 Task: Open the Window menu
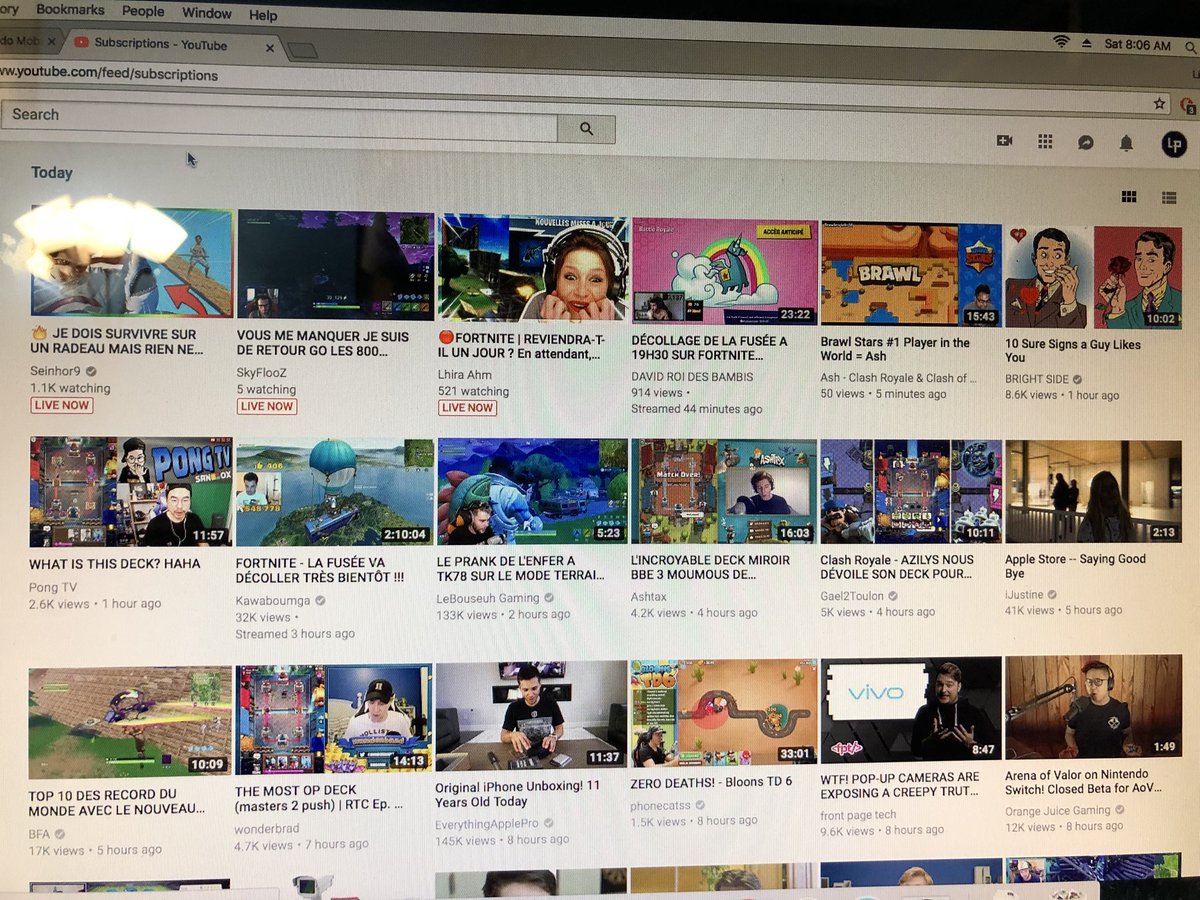click(207, 13)
